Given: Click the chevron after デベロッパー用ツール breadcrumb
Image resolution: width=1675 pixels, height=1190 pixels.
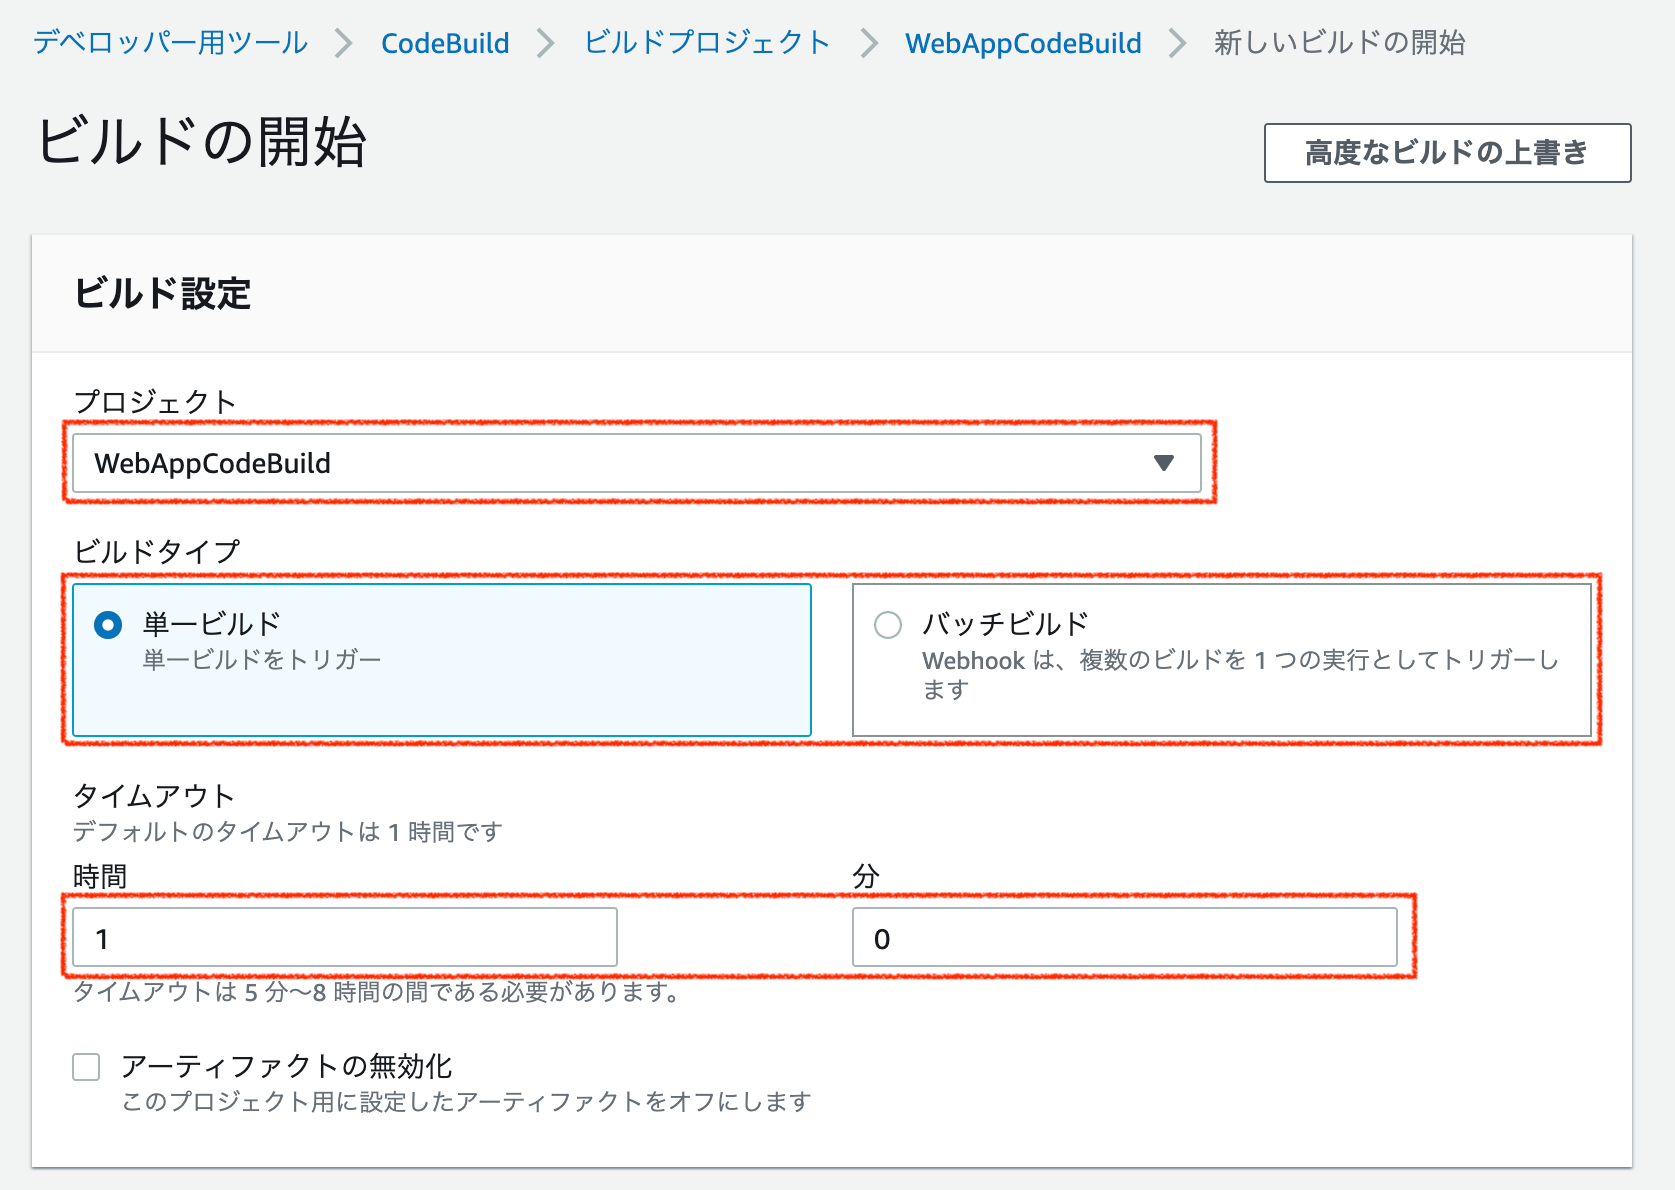Looking at the screenshot, I should coord(344,43).
